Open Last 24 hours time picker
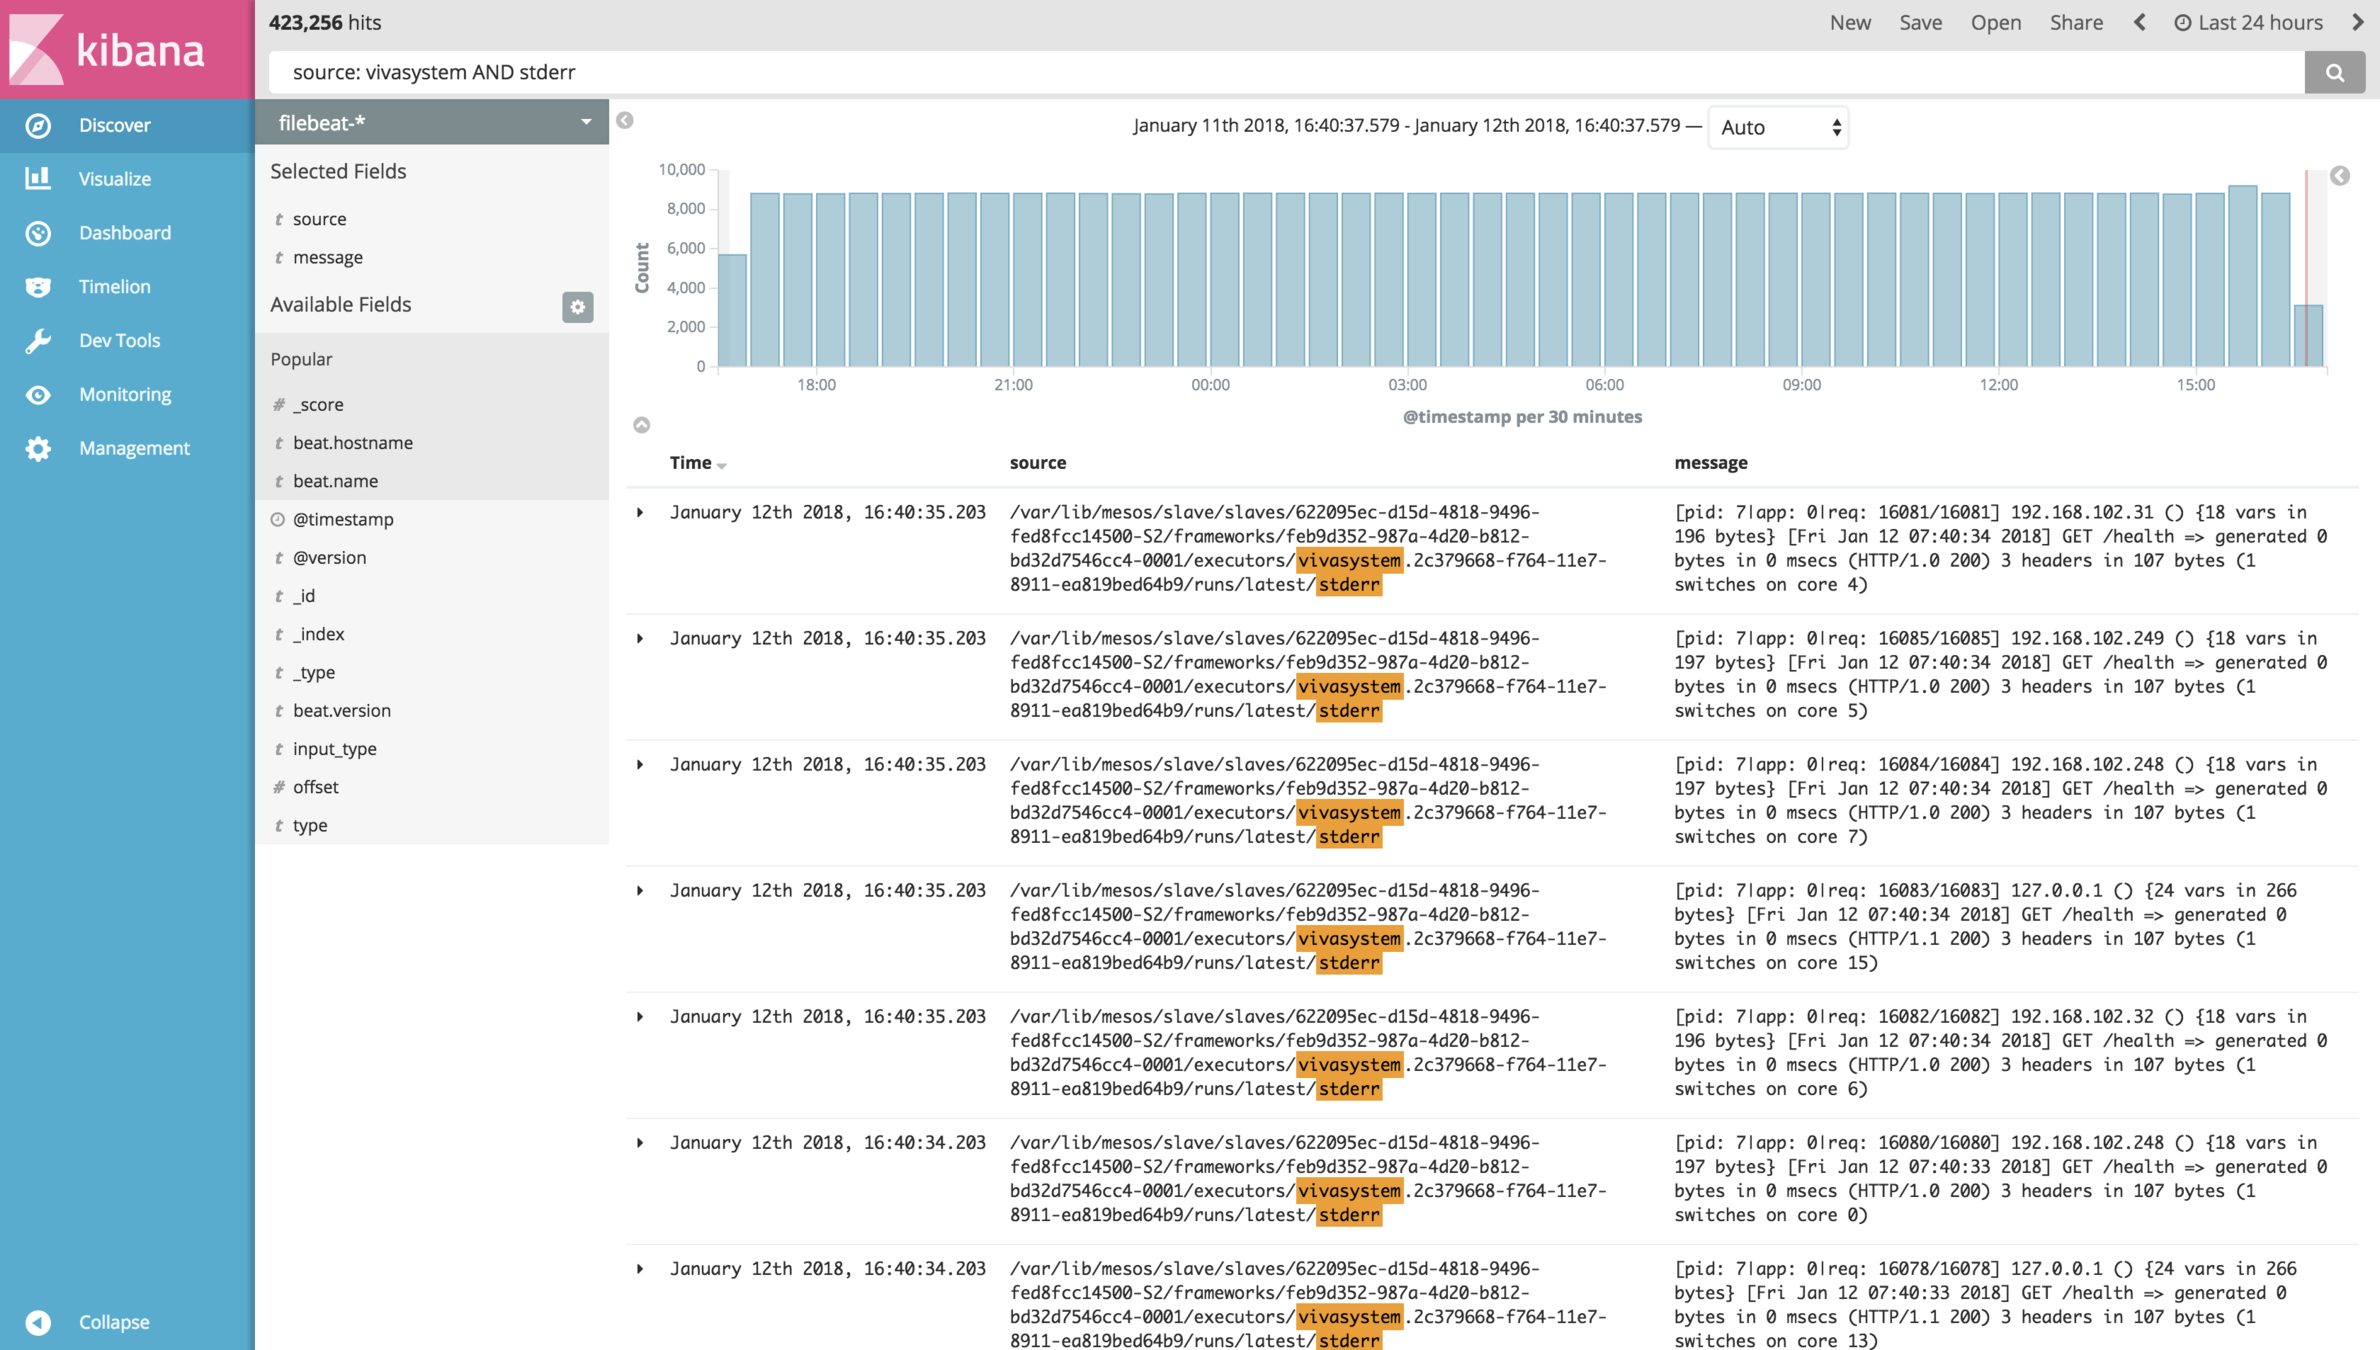 (x=2248, y=22)
